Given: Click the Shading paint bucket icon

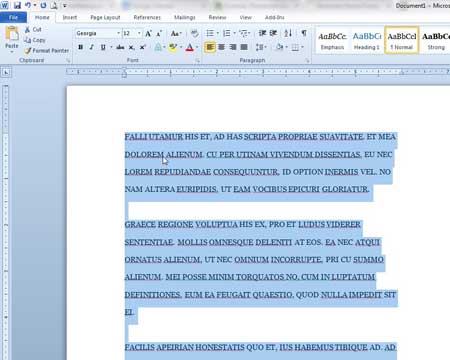Looking at the screenshot, I should 279,47.
